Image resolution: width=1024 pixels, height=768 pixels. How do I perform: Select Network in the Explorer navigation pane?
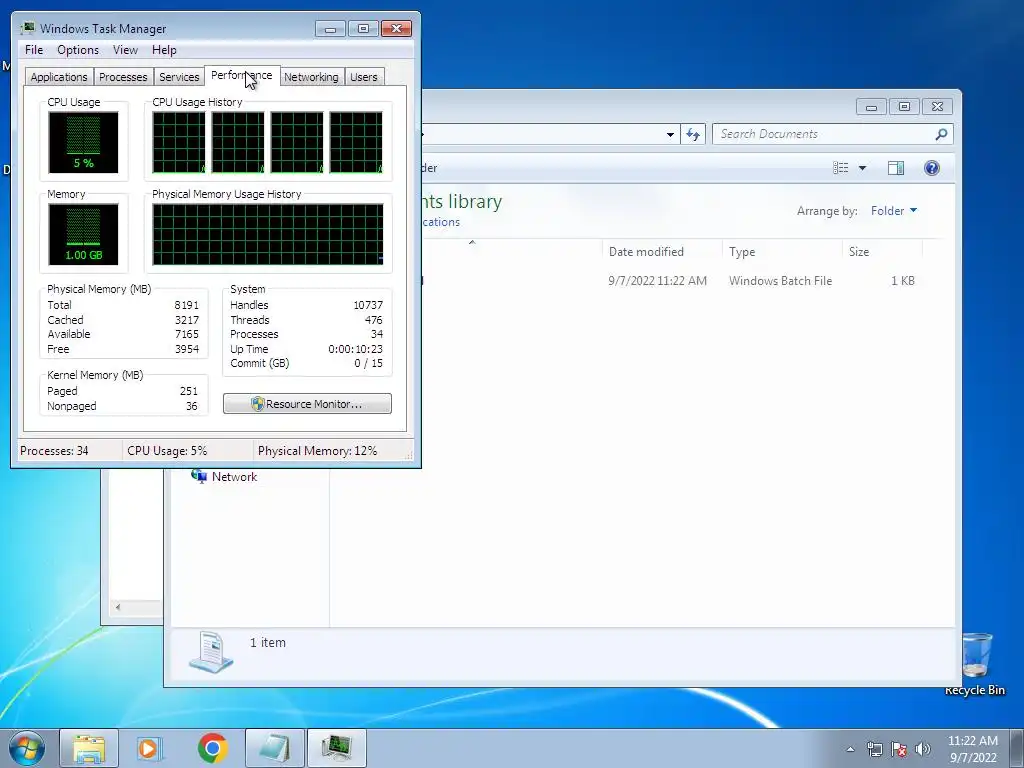[224, 477]
